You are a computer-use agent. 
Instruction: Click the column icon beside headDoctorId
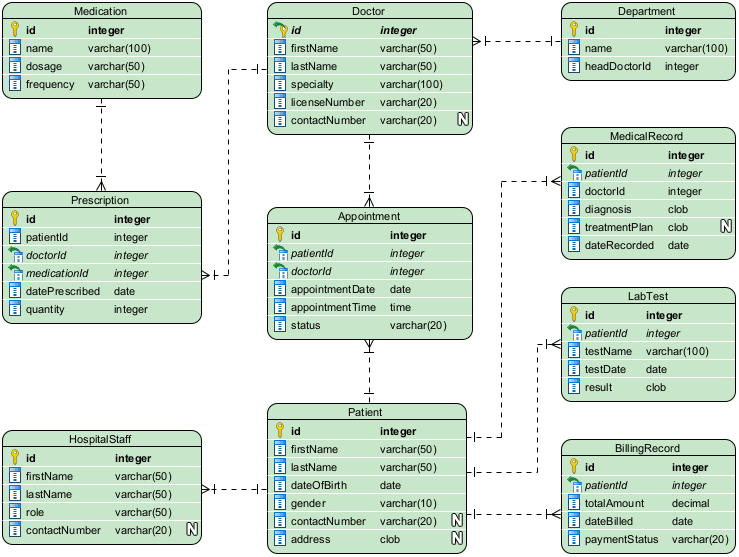click(x=575, y=66)
